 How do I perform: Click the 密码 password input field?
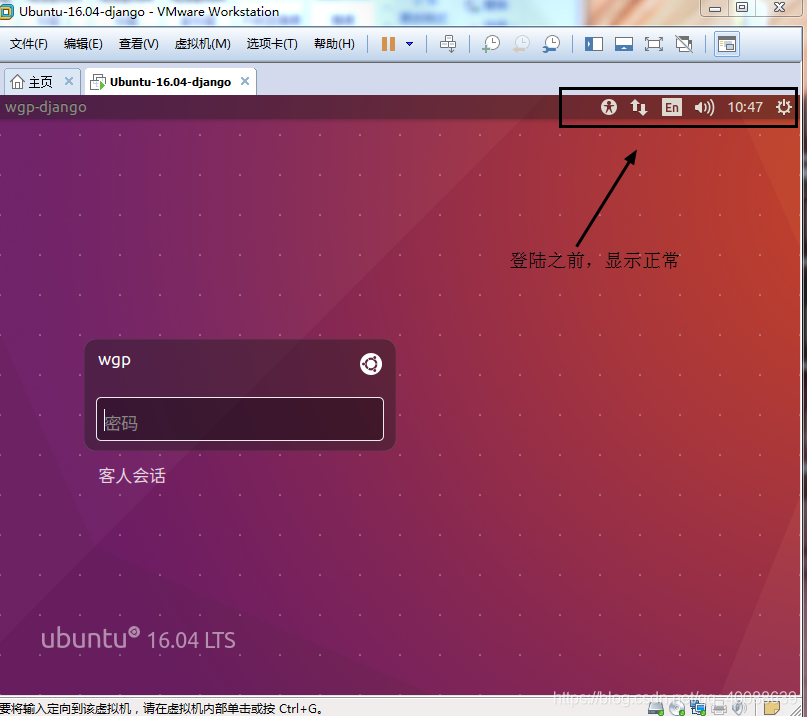point(240,419)
